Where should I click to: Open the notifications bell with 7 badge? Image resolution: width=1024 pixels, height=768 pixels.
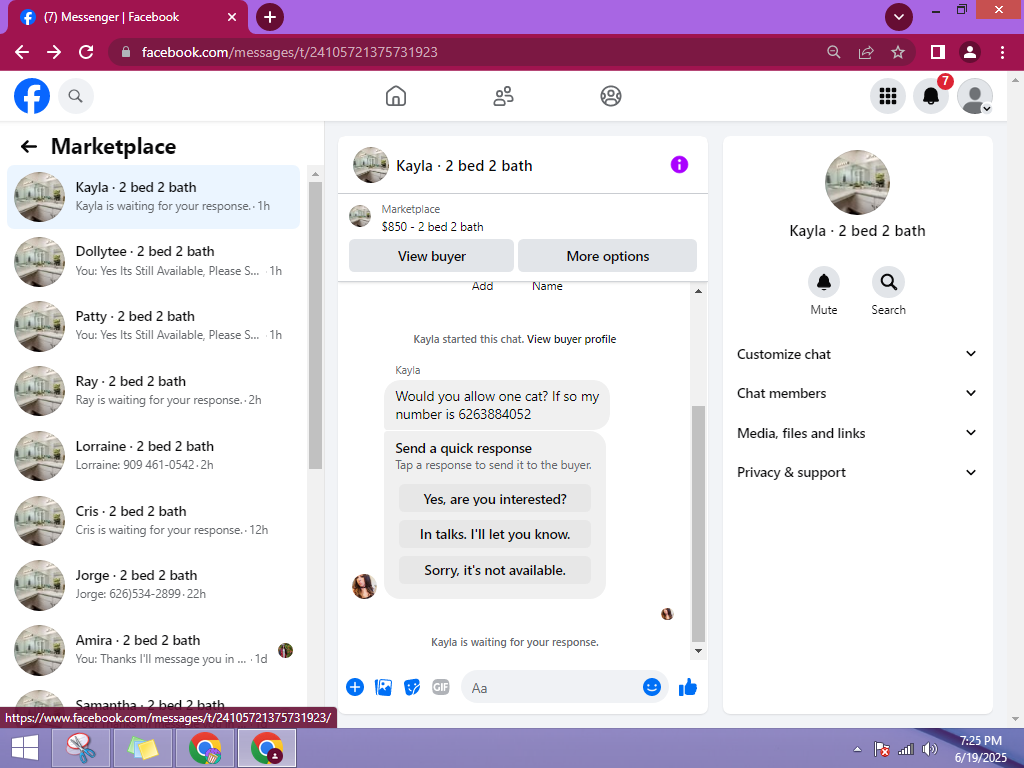point(931,96)
